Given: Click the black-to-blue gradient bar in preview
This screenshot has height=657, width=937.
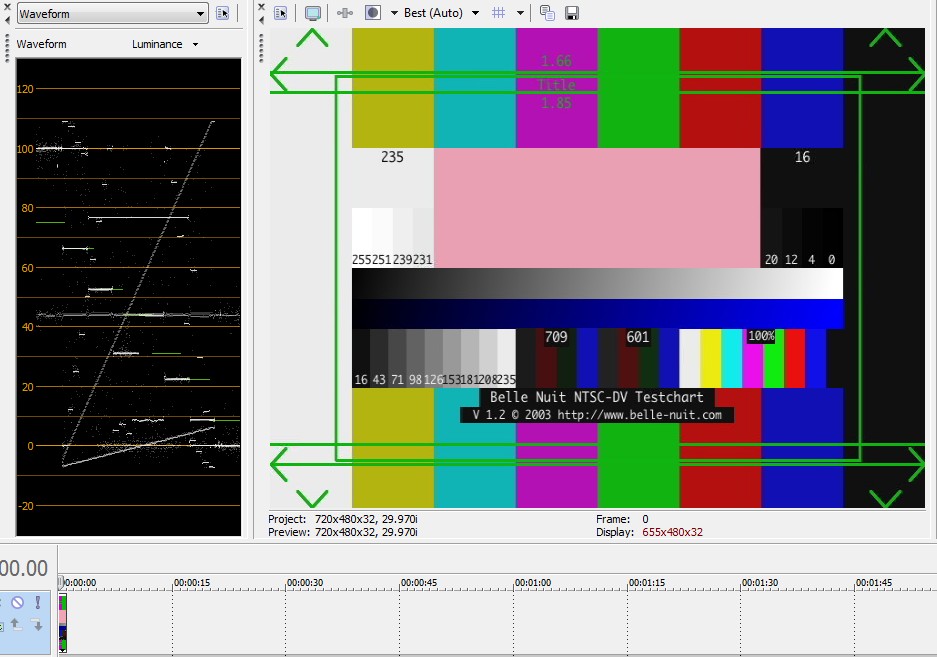Looking at the screenshot, I should 597,314.
